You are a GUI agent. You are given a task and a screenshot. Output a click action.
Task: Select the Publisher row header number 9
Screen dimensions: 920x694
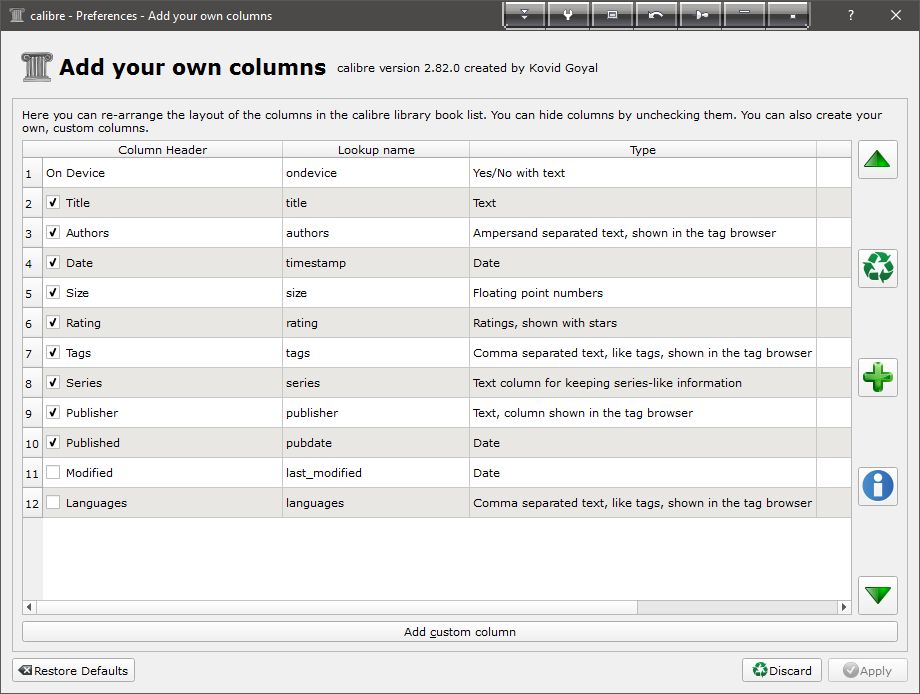(x=32, y=412)
